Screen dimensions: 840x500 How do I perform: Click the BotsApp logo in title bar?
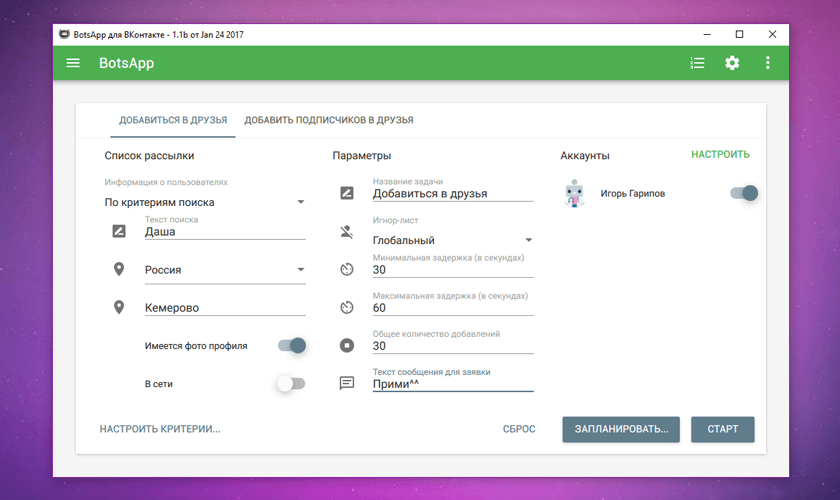[64, 34]
